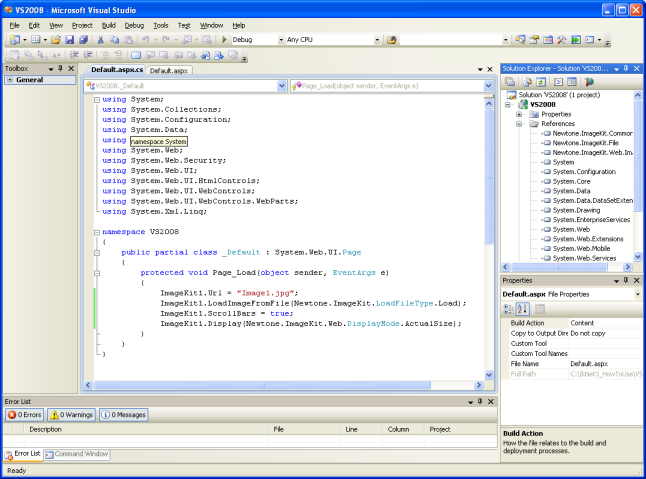Toggle Alphabetical sort in Properties panel

pos(522,308)
